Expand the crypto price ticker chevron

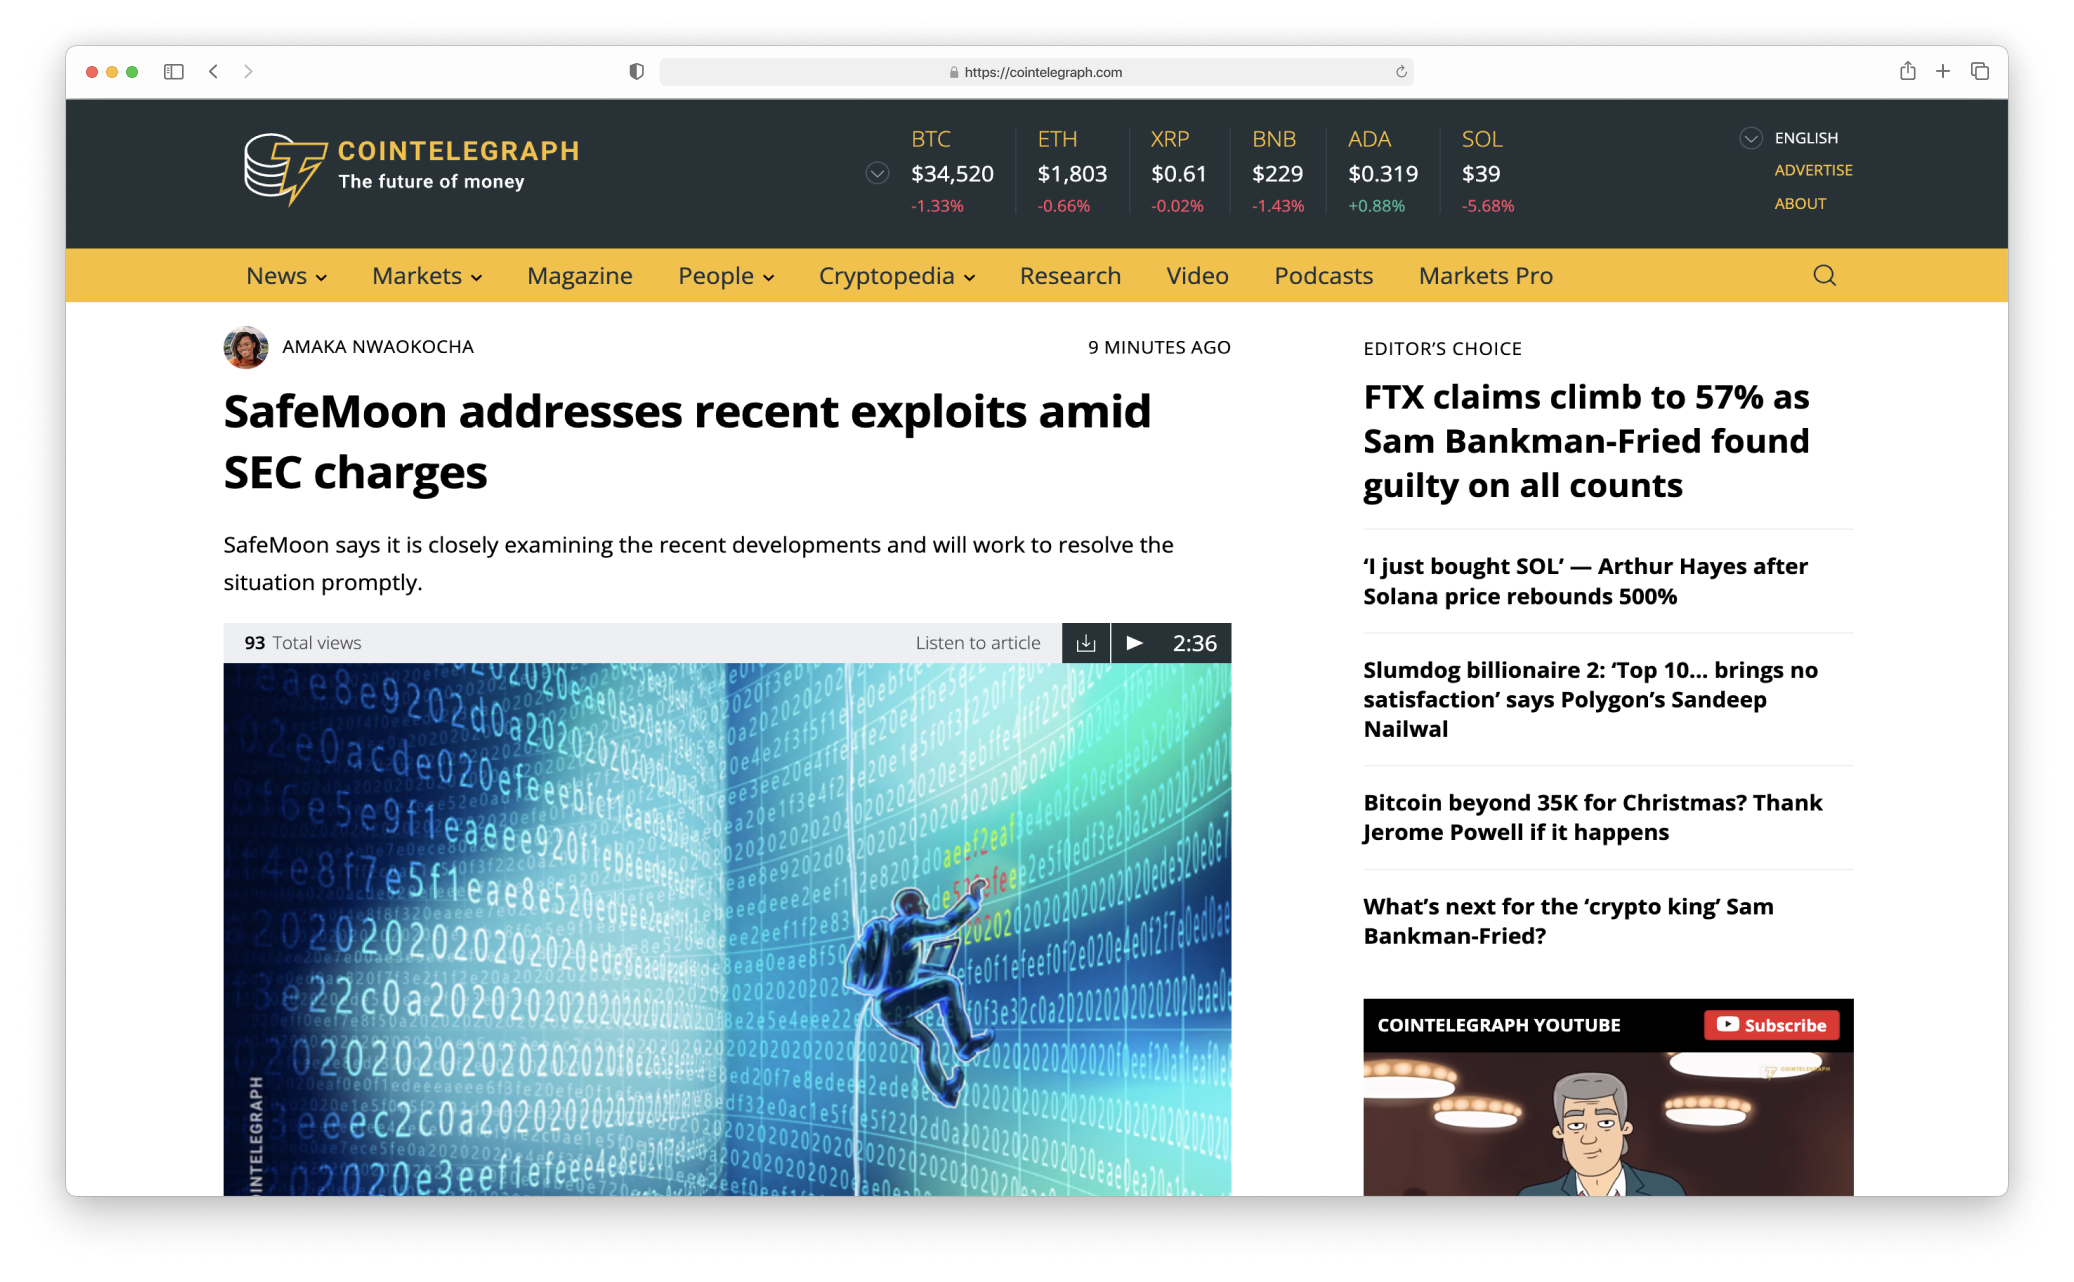click(x=877, y=173)
